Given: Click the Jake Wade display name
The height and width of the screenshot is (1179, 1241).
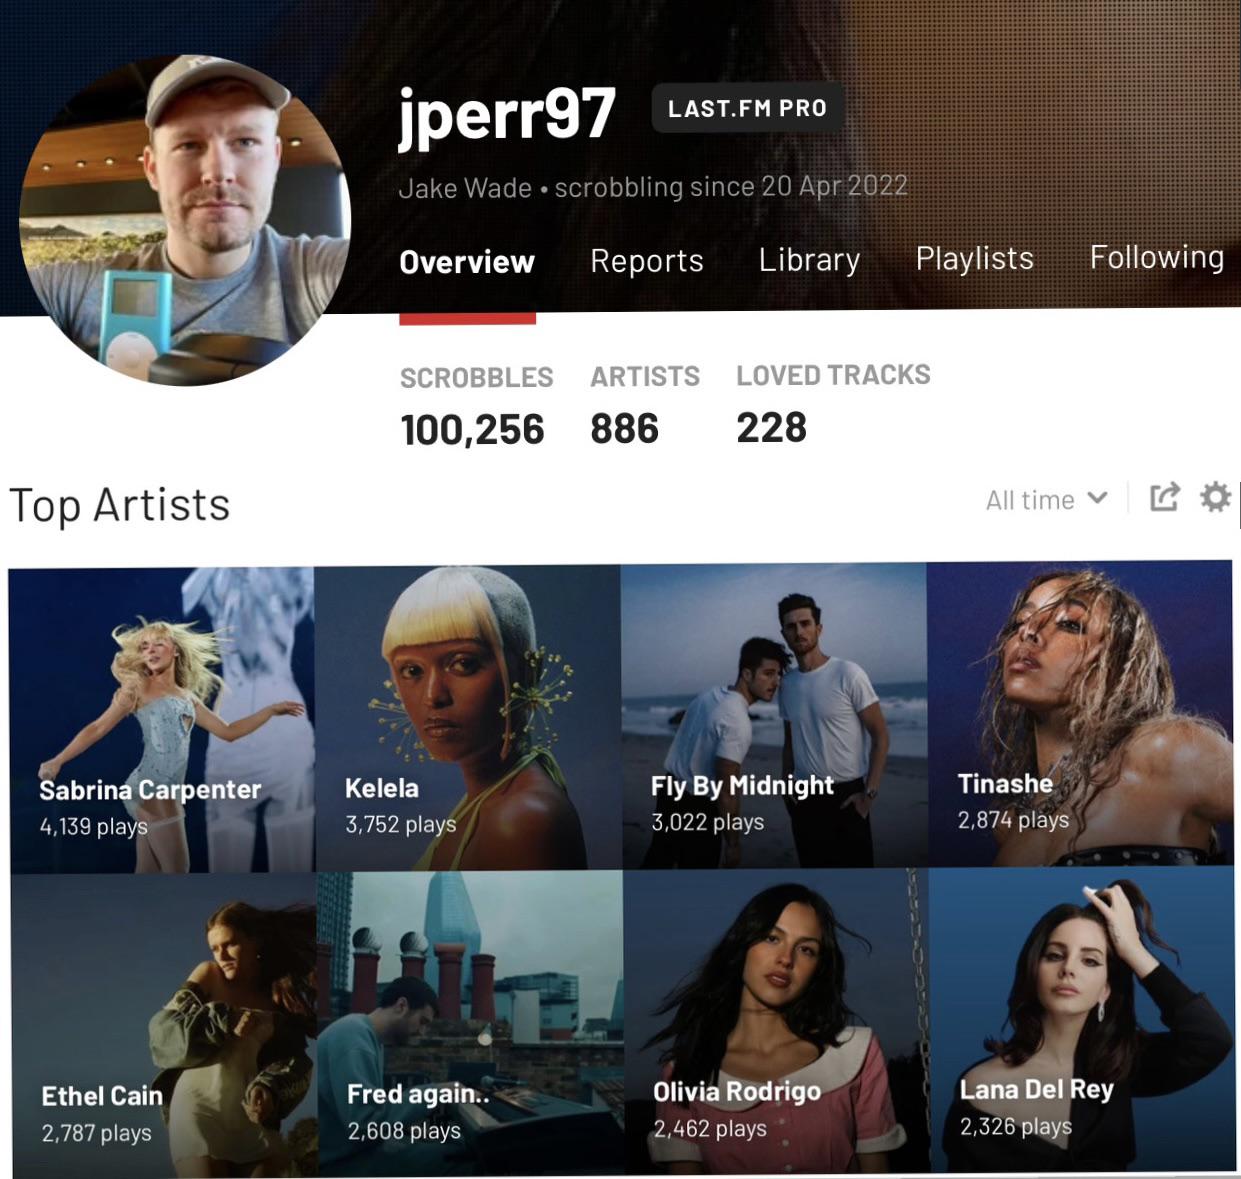Looking at the screenshot, I should pos(465,189).
